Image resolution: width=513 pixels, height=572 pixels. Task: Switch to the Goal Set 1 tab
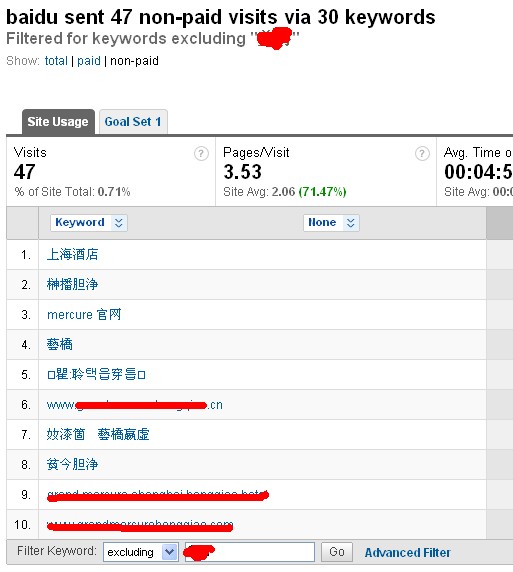click(133, 121)
